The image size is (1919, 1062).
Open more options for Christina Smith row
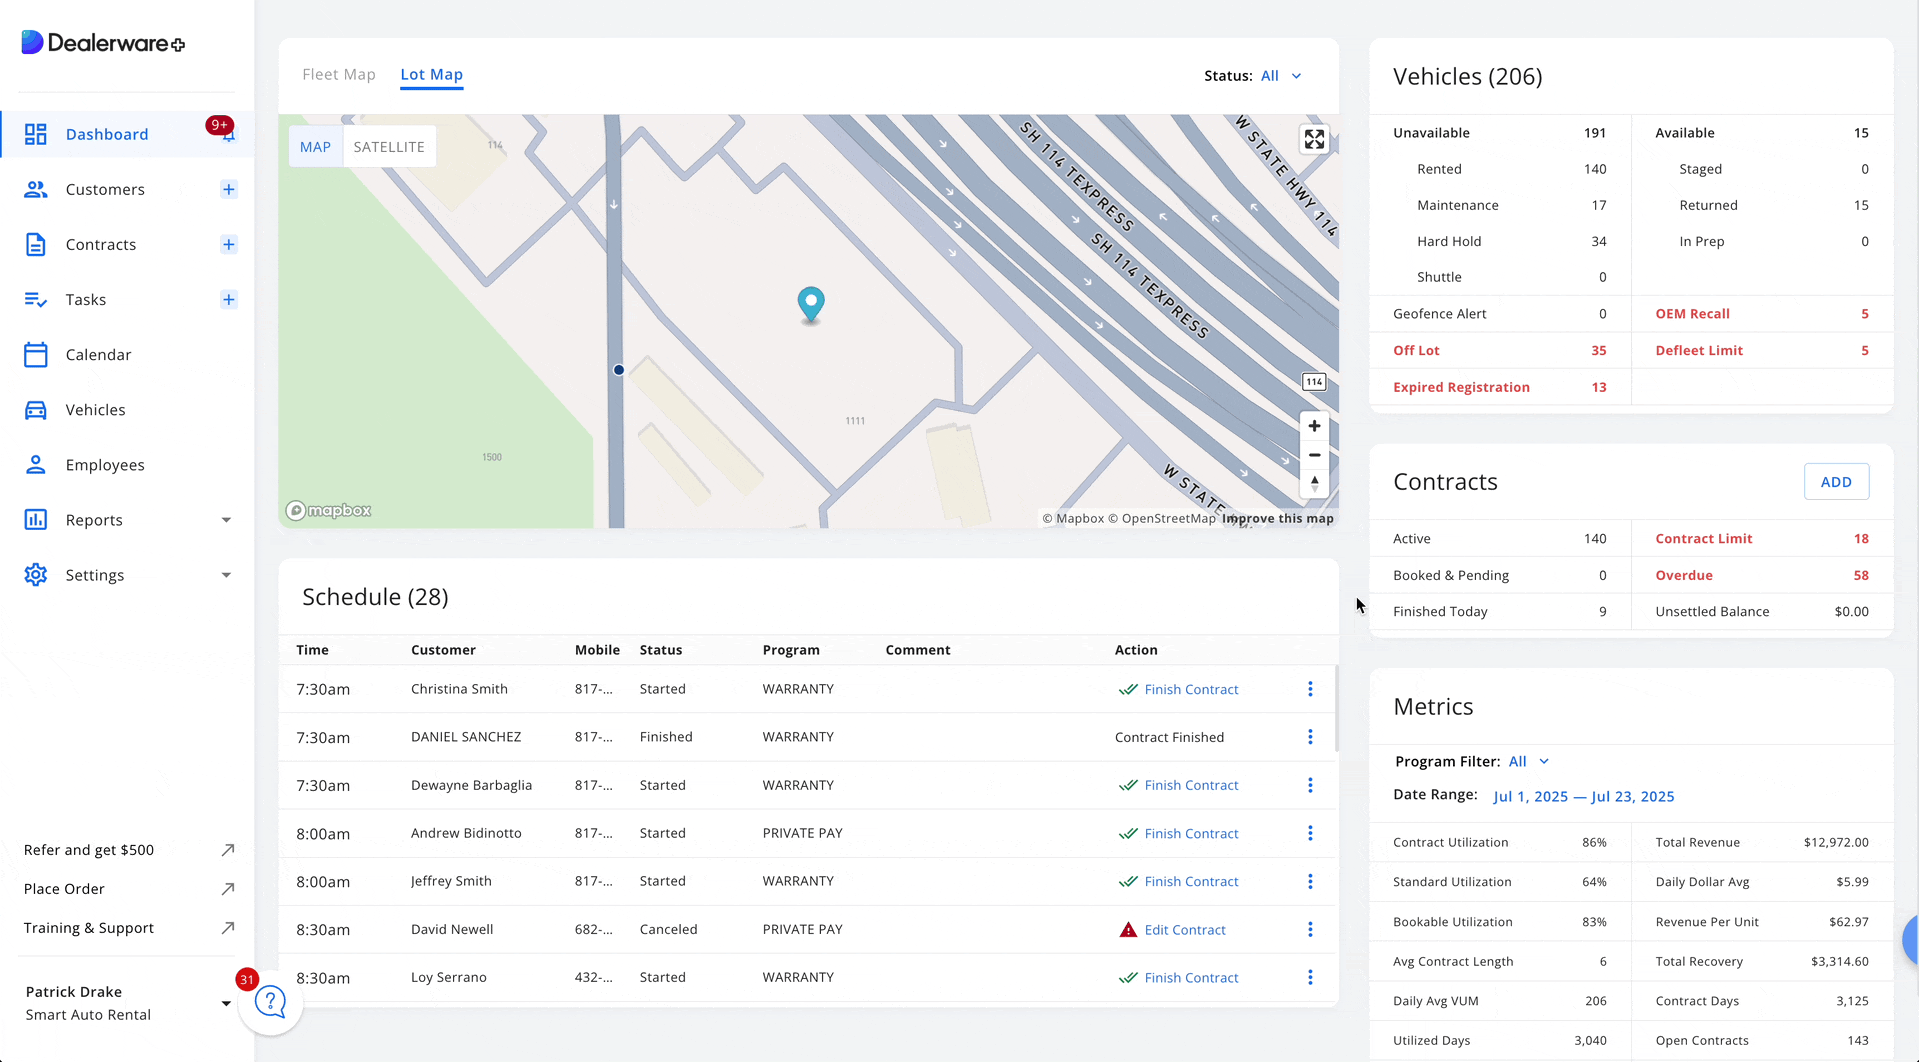point(1310,689)
